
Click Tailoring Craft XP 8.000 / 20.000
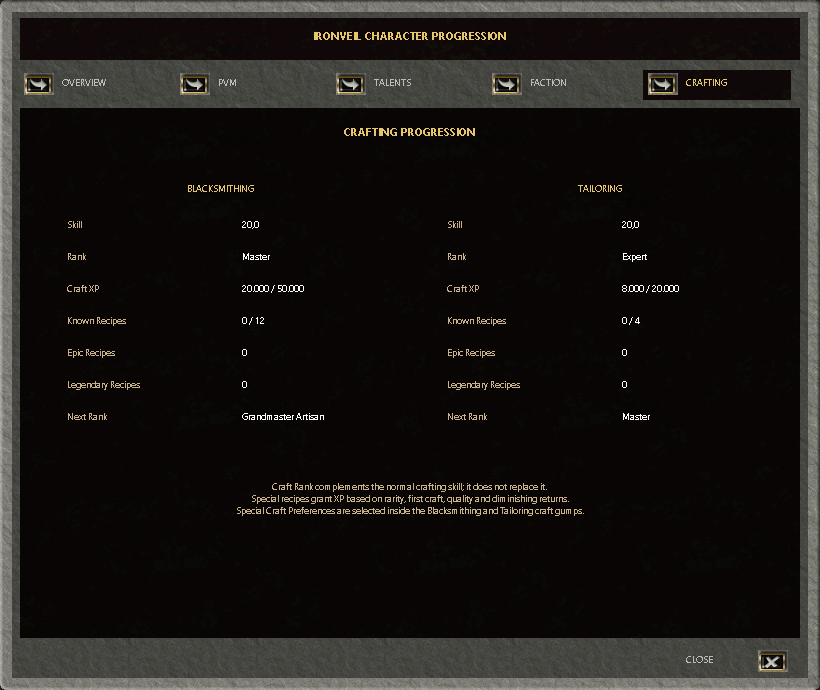(650, 289)
